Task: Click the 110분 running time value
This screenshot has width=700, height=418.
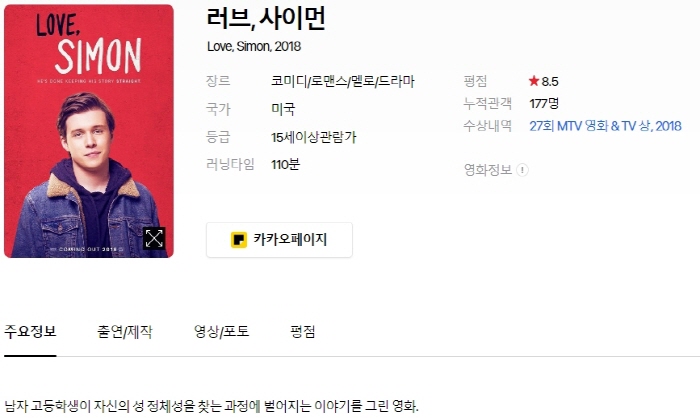Action: pos(285,164)
